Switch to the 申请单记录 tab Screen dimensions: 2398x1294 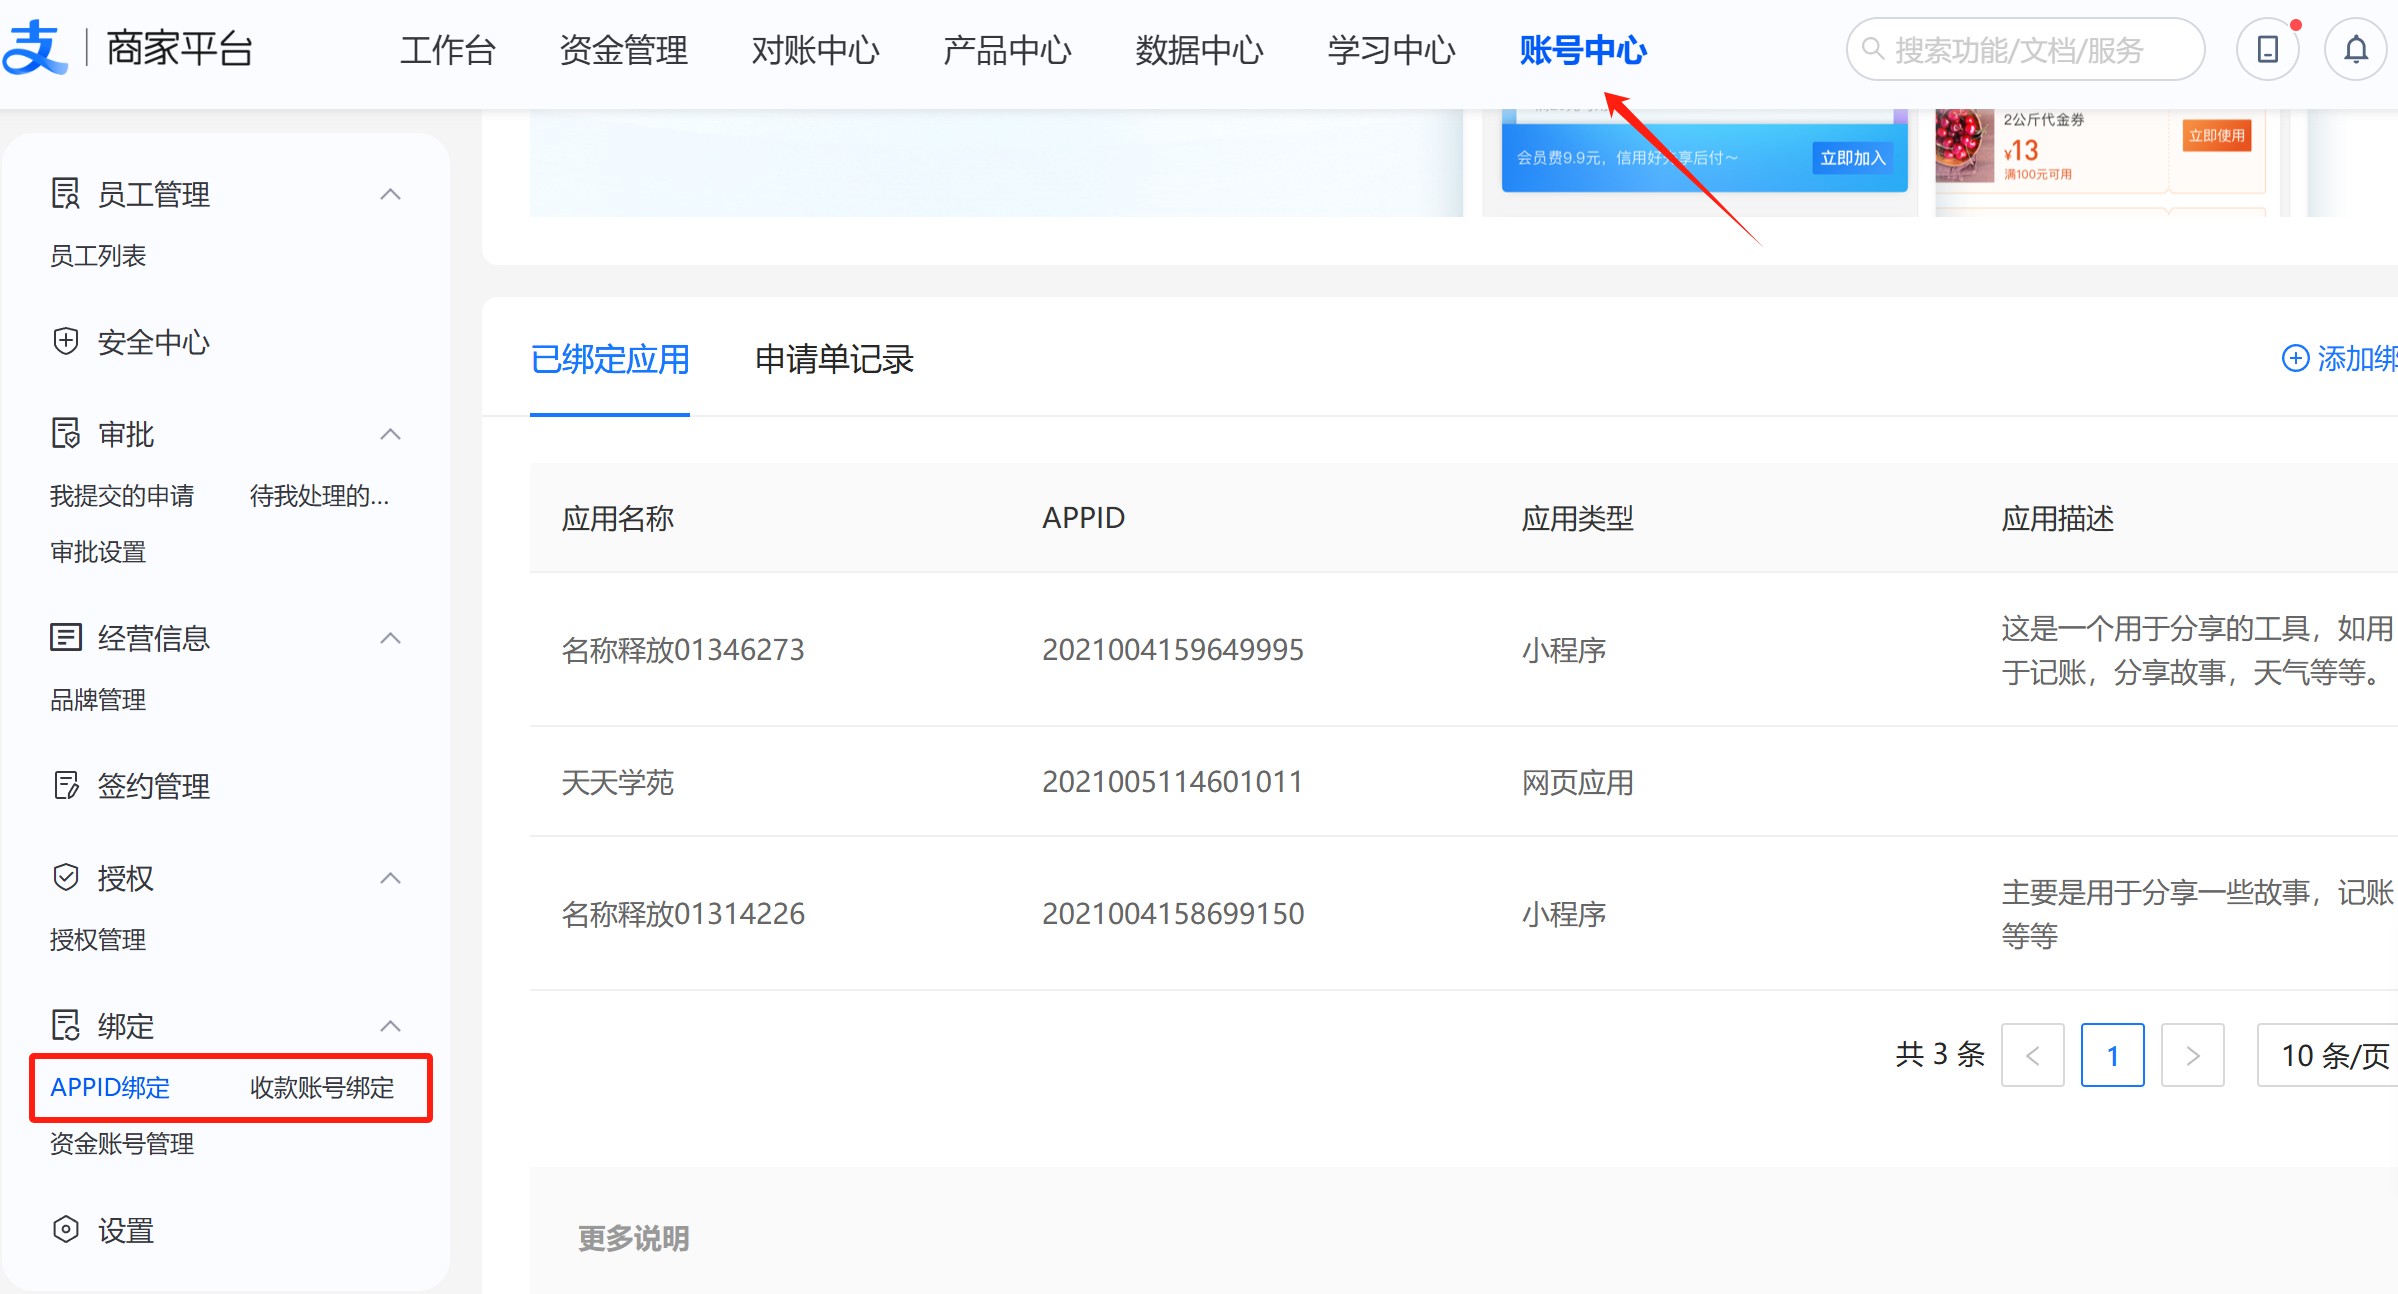pos(834,359)
